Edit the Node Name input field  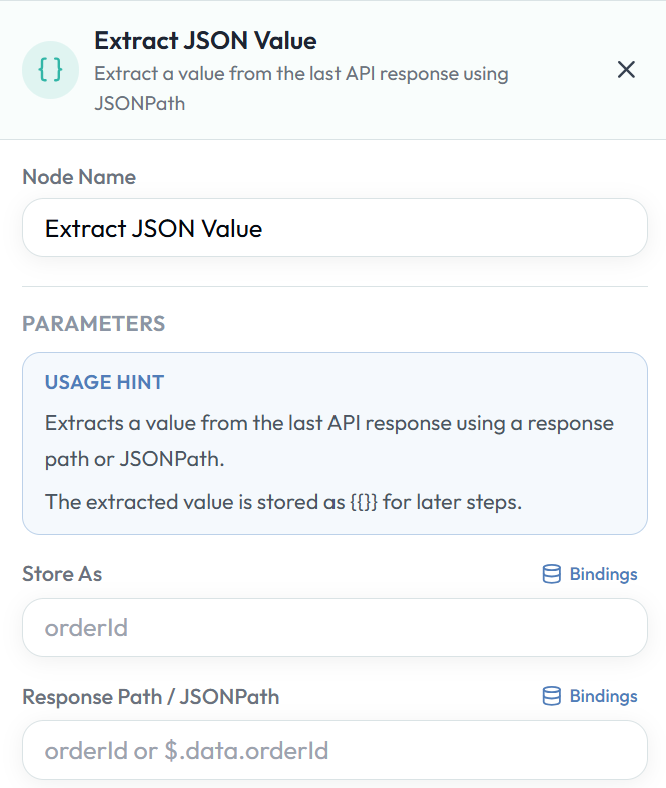point(335,228)
